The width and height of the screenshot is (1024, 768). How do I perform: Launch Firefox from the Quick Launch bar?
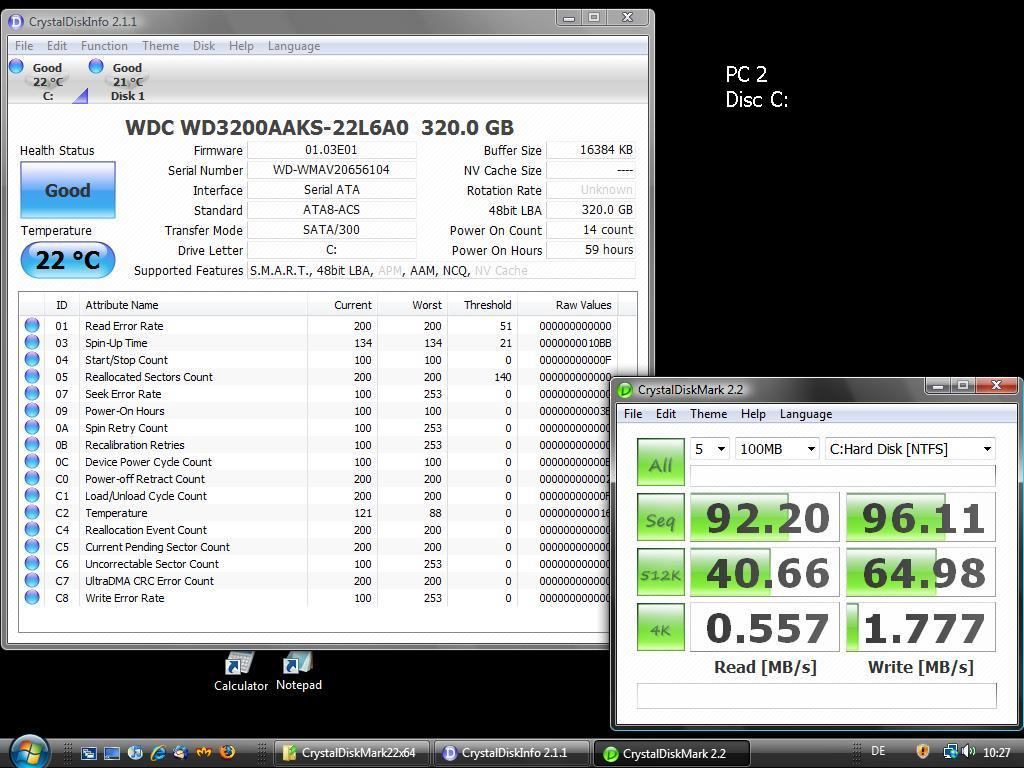coord(227,752)
